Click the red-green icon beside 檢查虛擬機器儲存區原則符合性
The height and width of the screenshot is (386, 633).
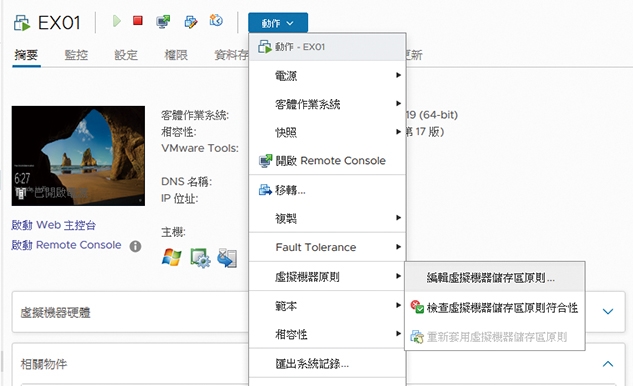point(417,307)
